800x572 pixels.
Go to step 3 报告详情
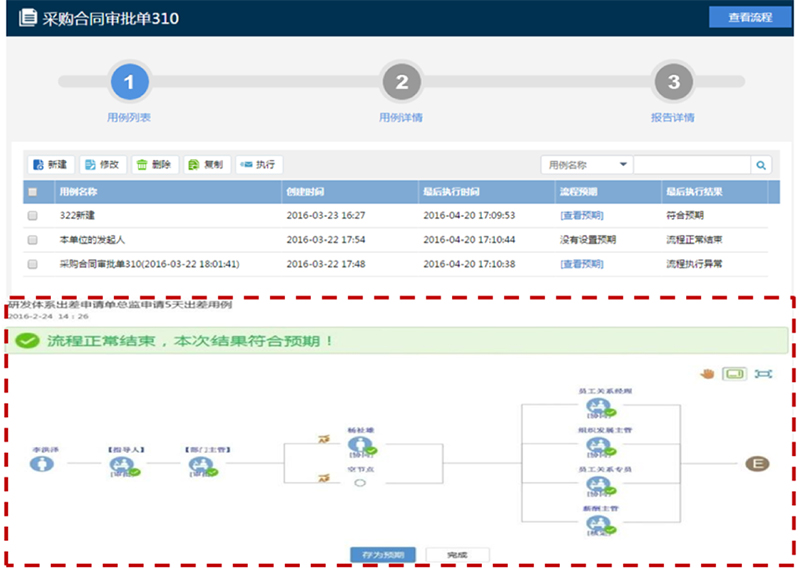[x=673, y=83]
